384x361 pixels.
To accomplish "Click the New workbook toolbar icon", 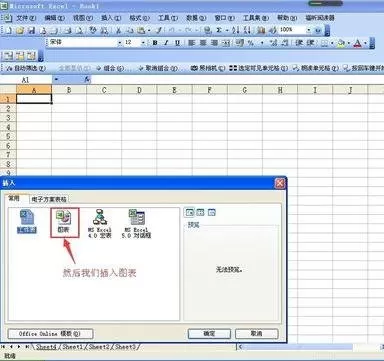I will 9,31.
